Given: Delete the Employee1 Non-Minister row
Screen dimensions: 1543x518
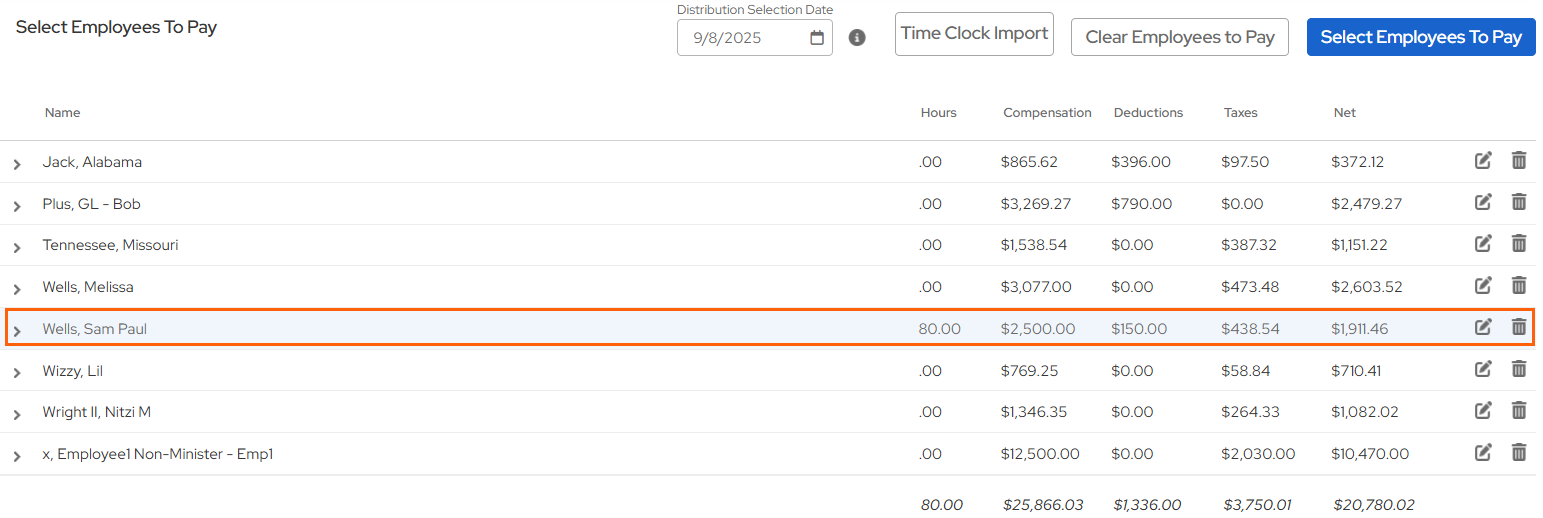Looking at the screenshot, I should pos(1518,453).
